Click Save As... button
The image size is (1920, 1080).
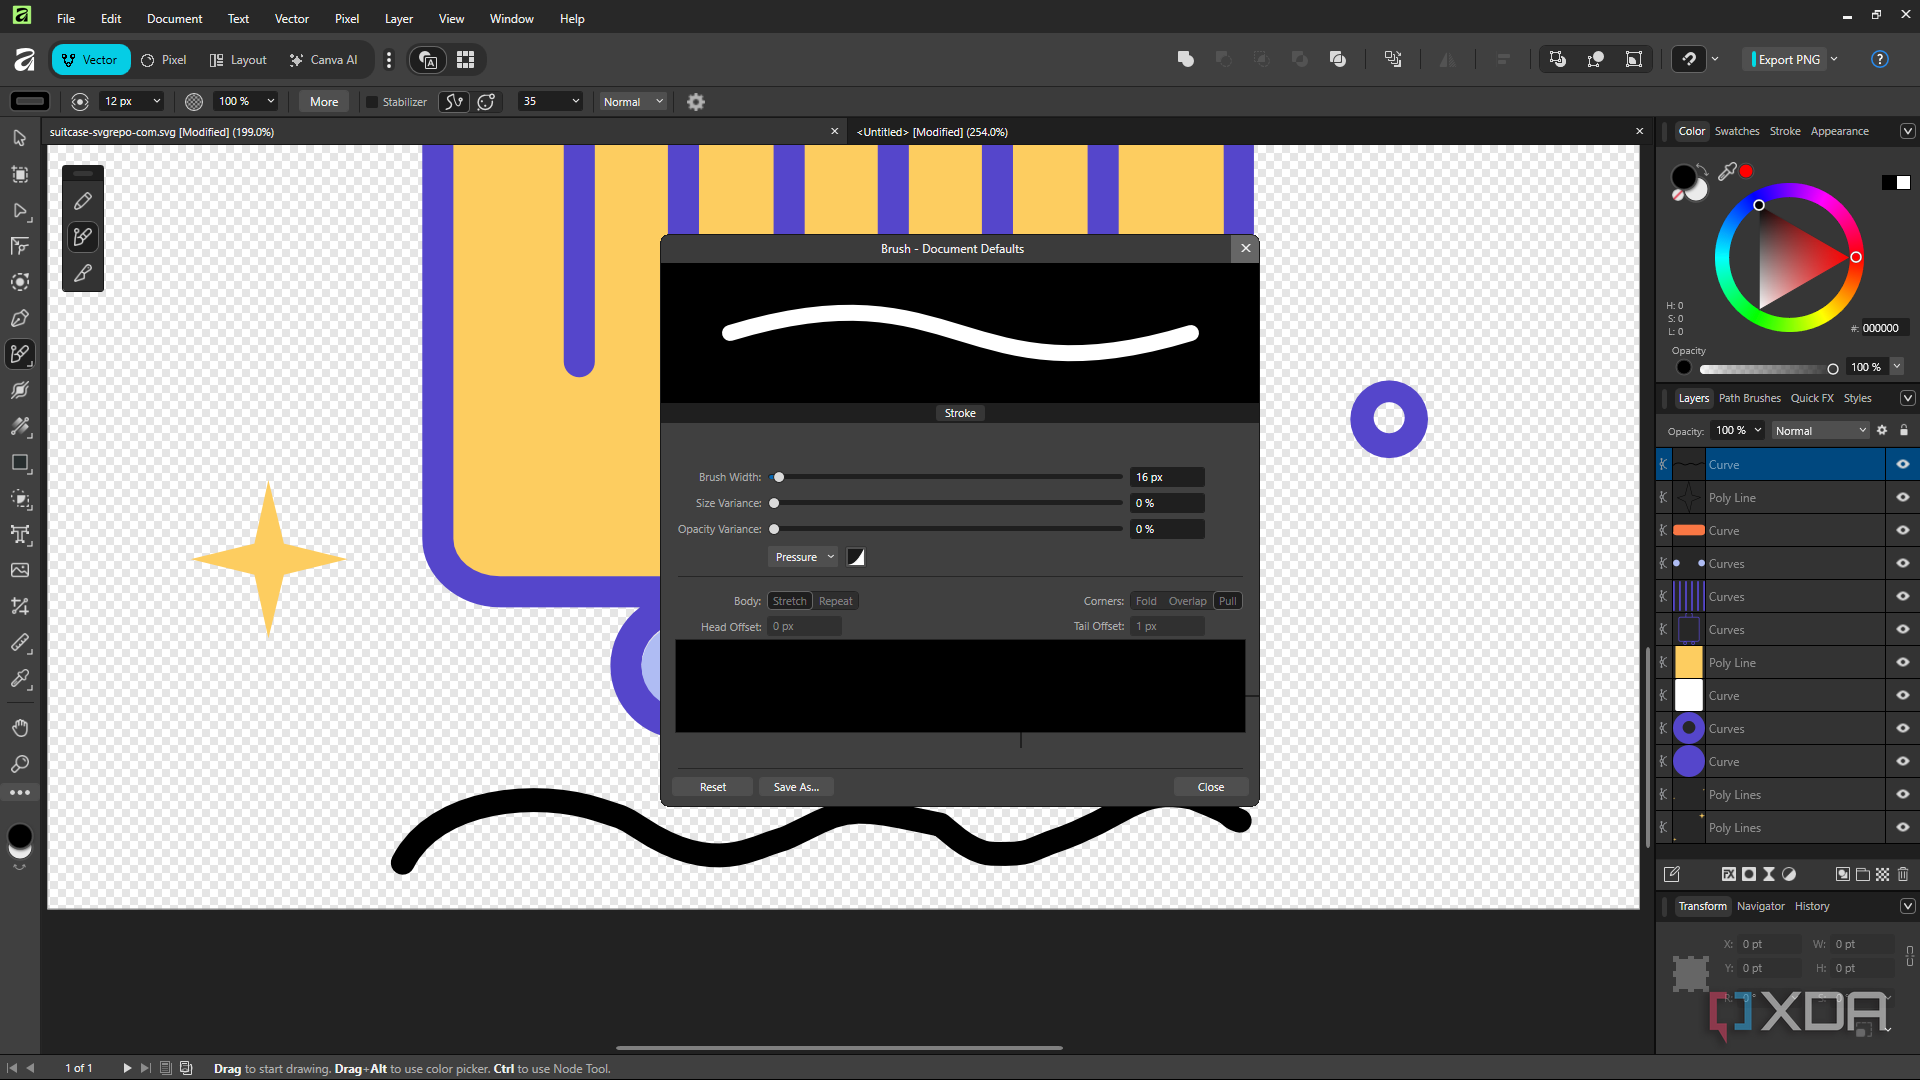(x=796, y=787)
